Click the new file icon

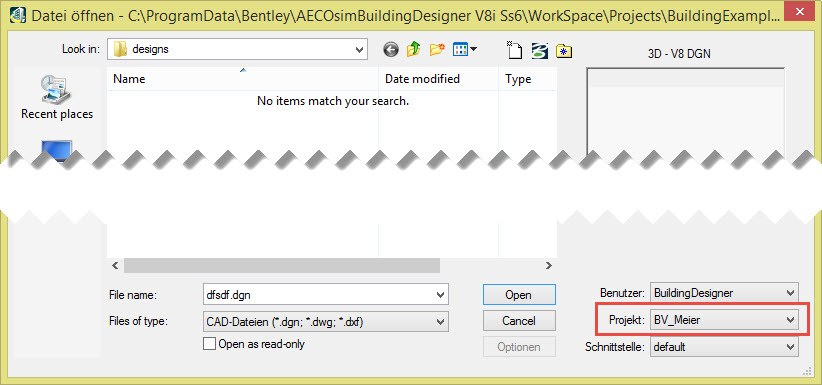[515, 50]
